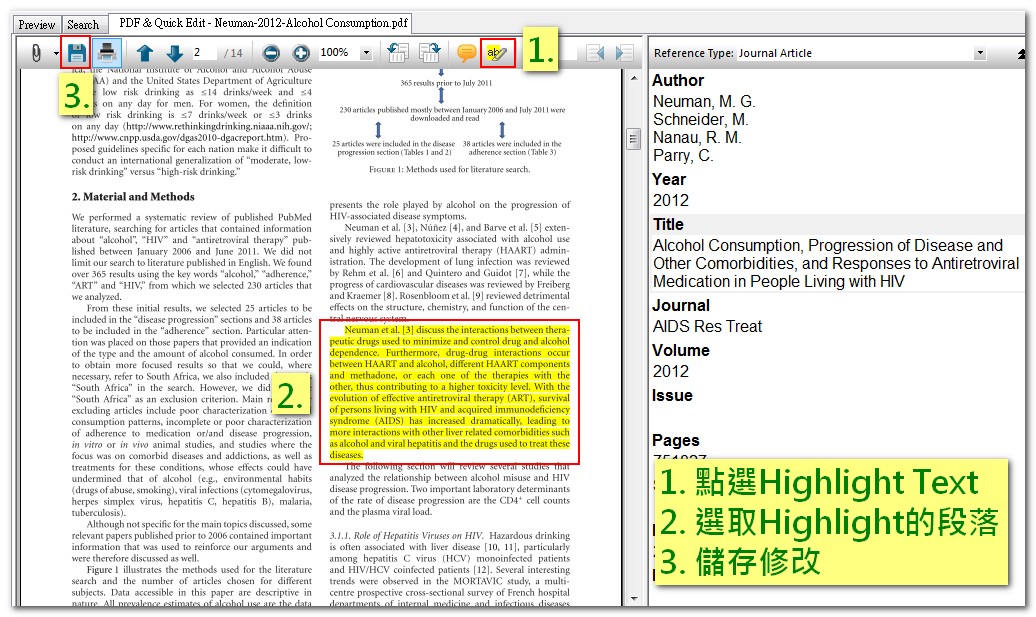Click the Author field label
The image size is (1036, 617).
(678, 80)
